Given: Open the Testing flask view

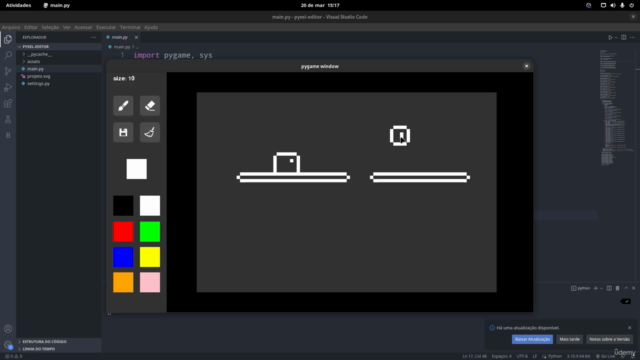Looking at the screenshot, I should pyautogui.click(x=8, y=119).
